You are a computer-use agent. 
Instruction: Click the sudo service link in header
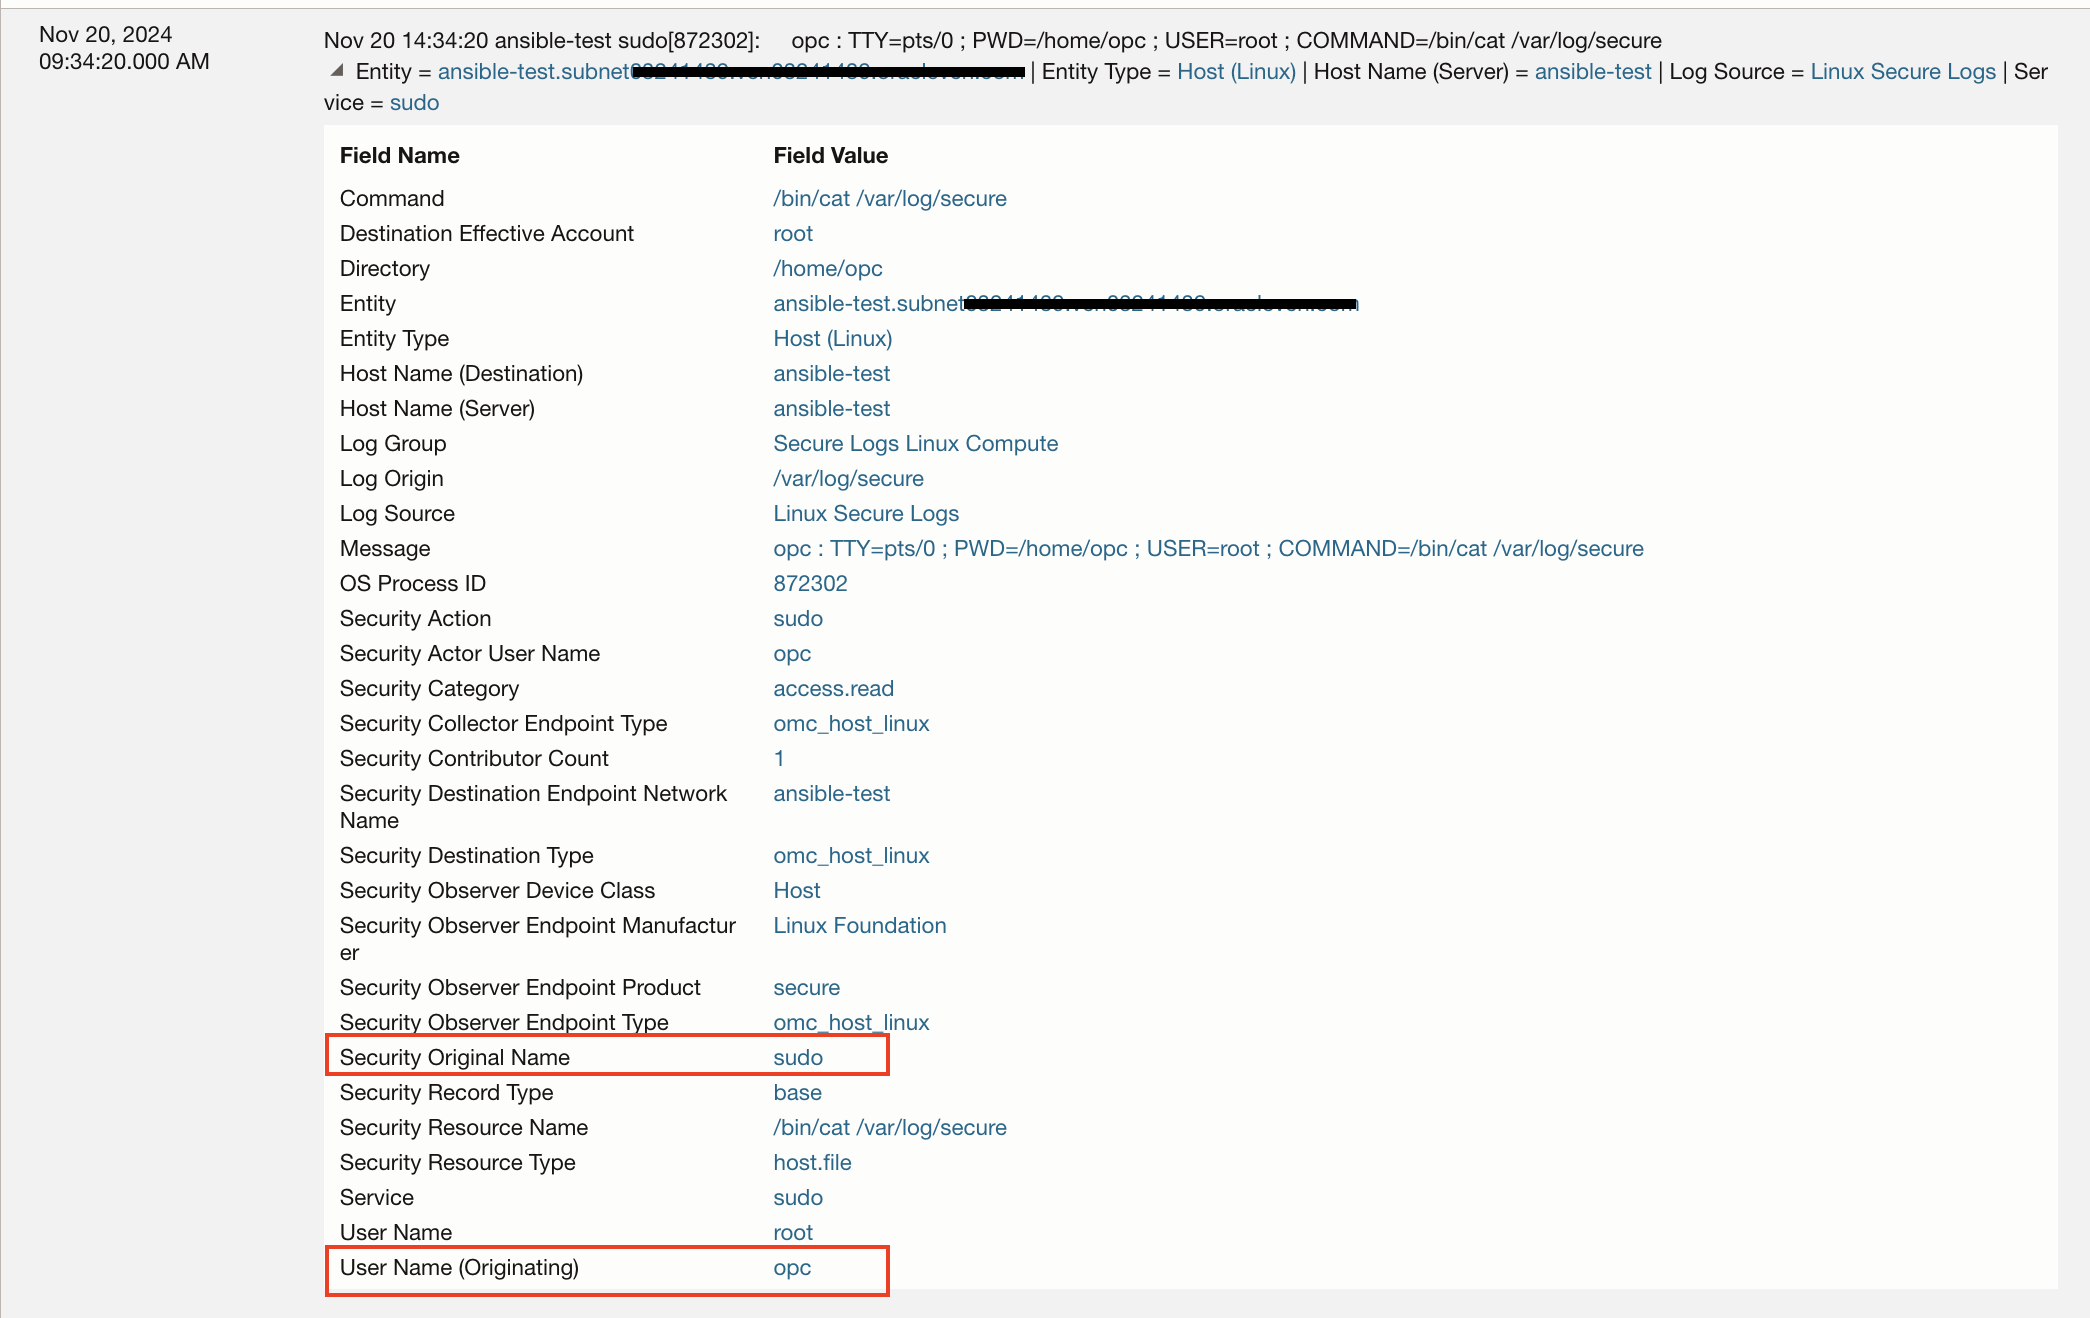pos(414,103)
